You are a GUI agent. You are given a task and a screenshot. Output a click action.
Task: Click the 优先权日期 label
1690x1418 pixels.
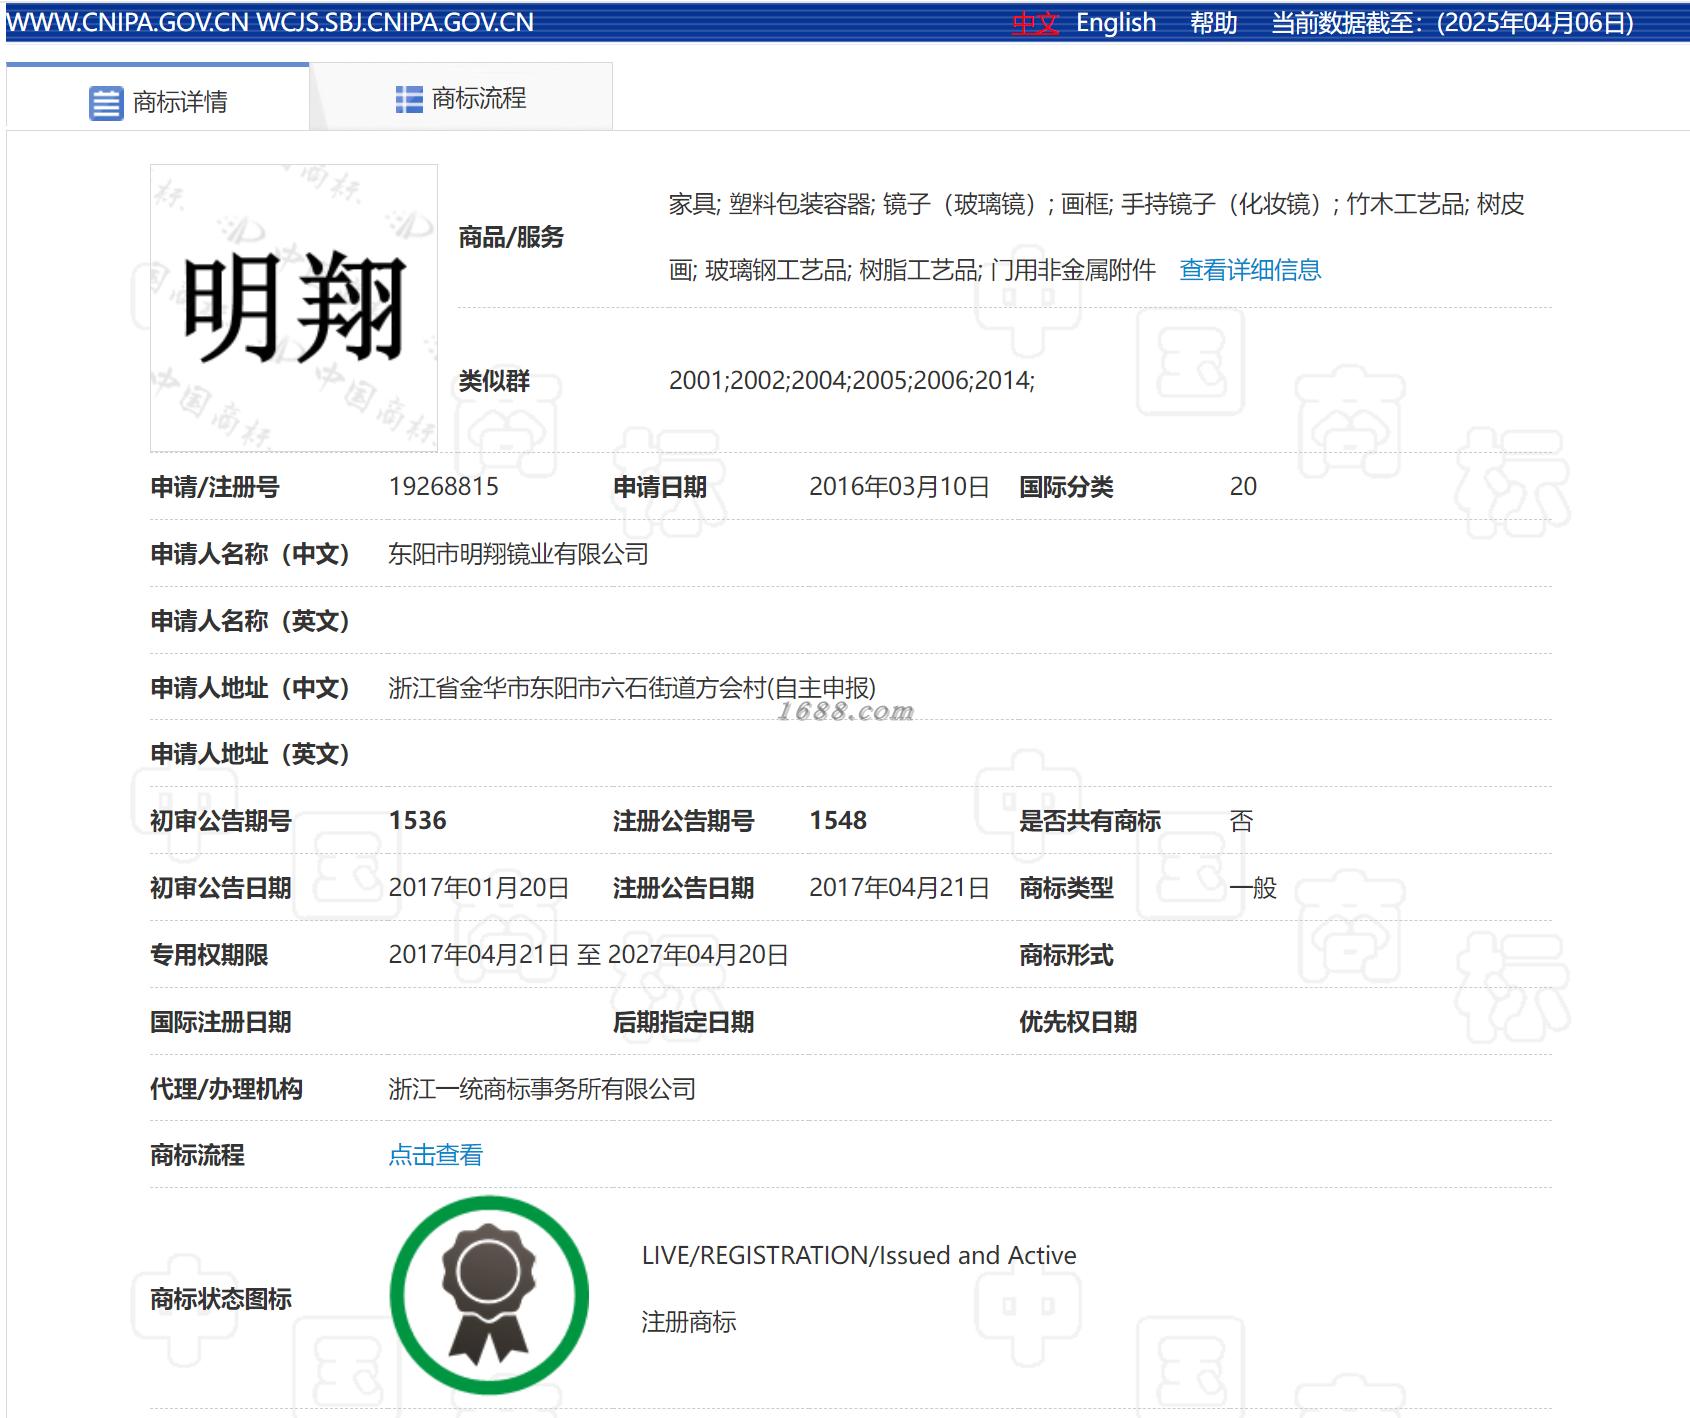[x=1078, y=1022]
